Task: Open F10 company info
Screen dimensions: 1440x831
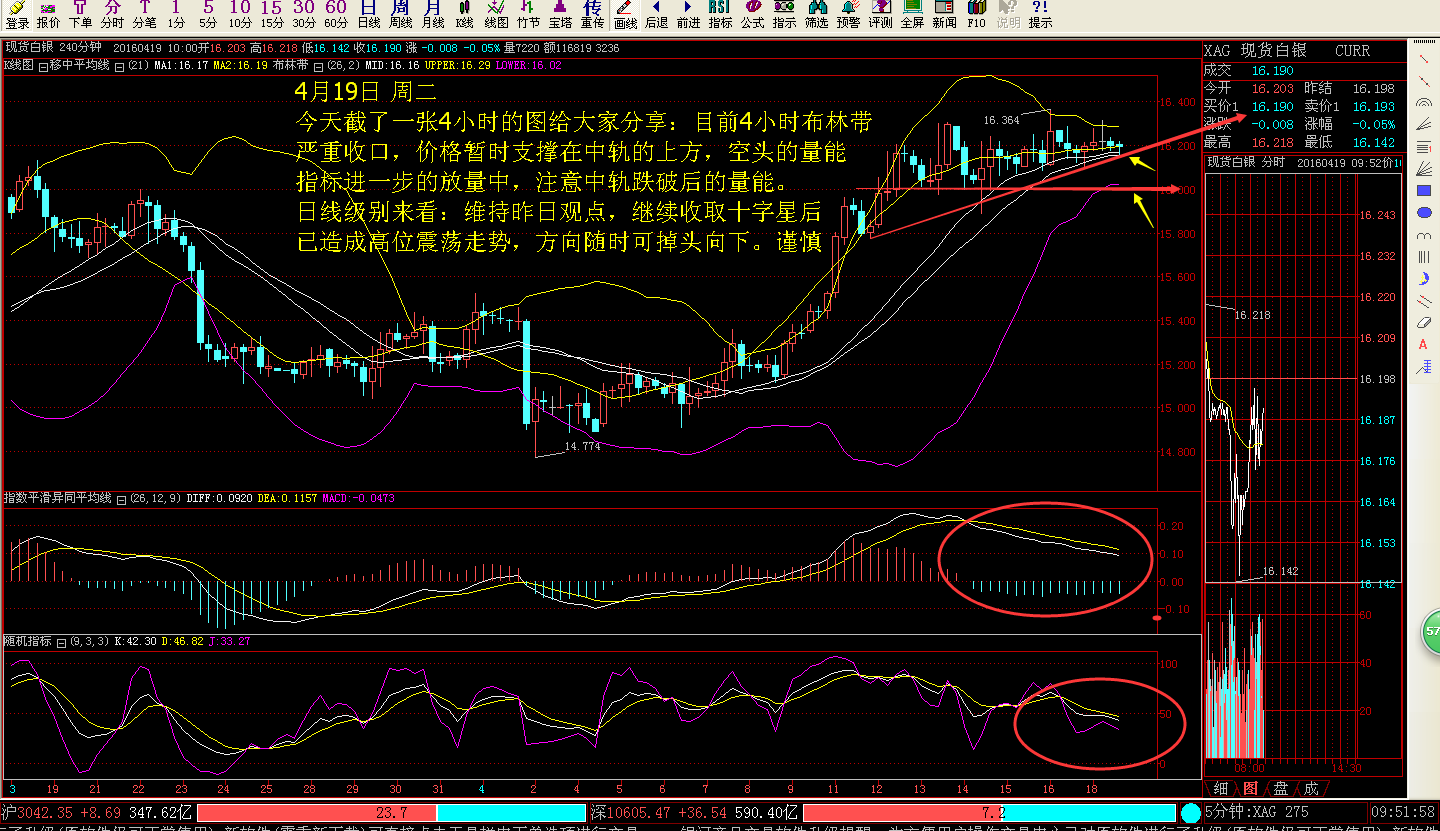Action: pos(976,15)
